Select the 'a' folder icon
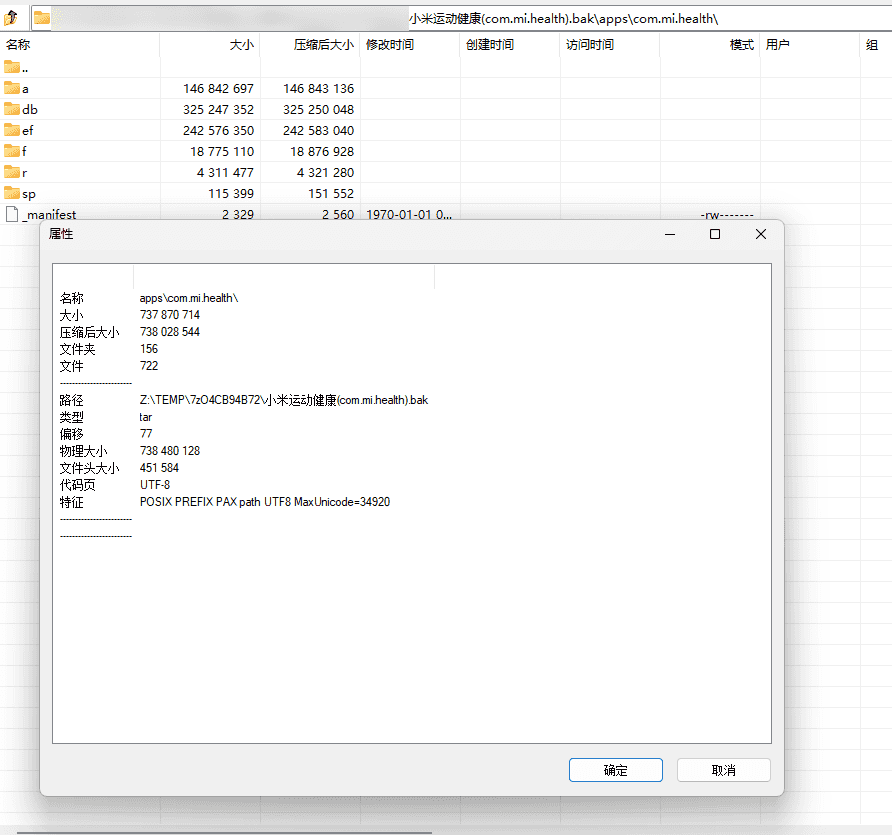The height and width of the screenshot is (835, 892). [x=12, y=88]
